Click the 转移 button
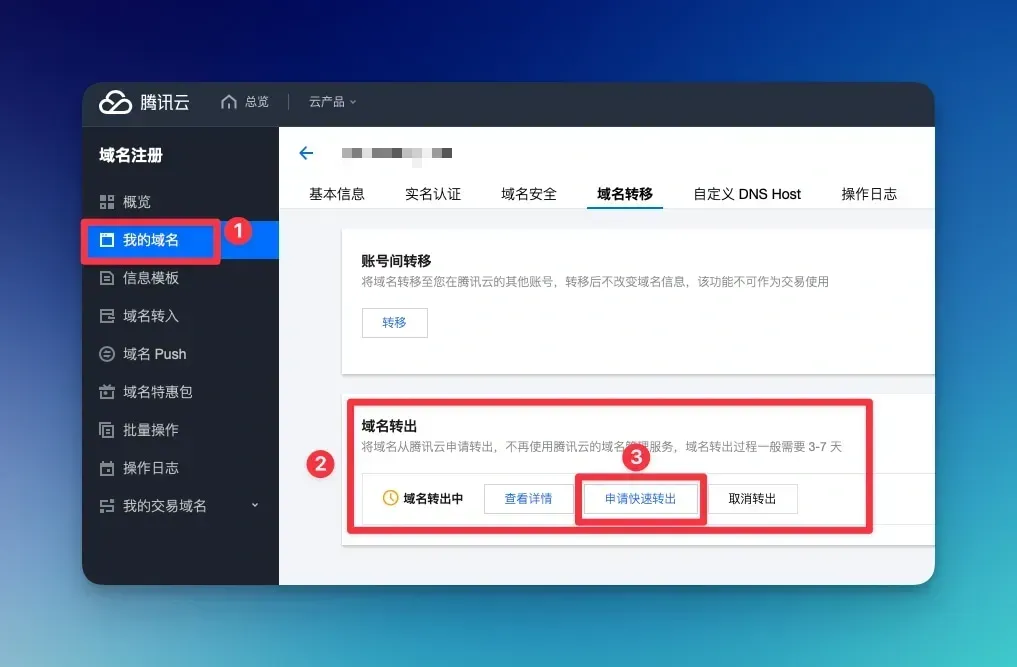 click(394, 322)
